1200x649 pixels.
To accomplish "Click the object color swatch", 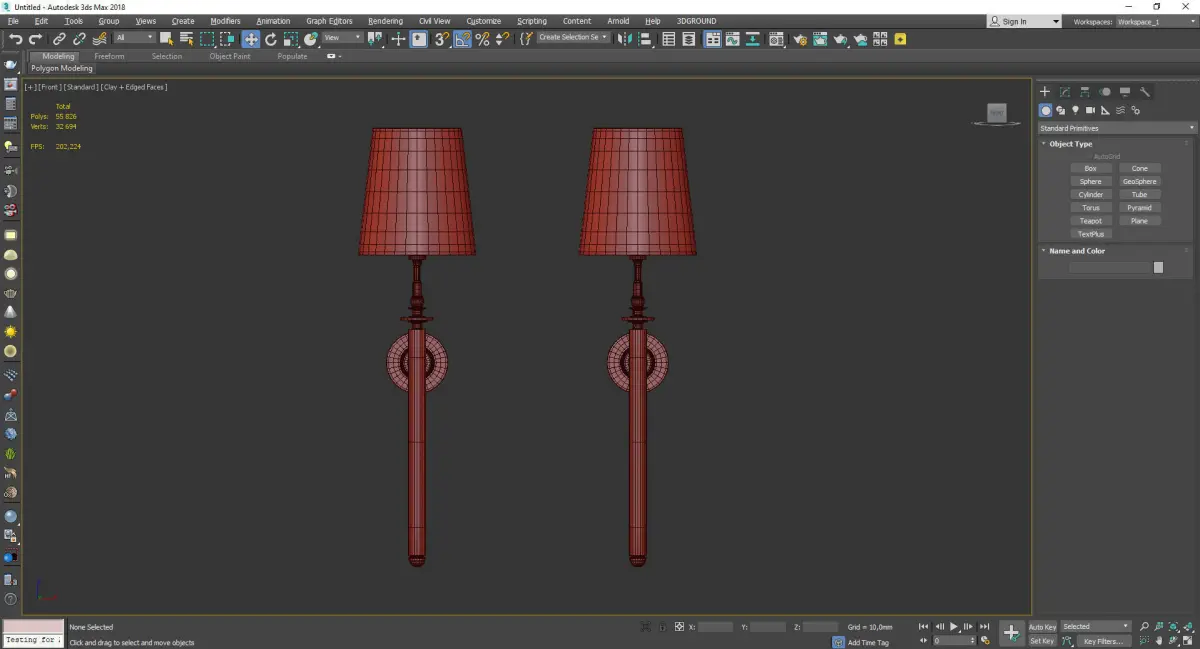I will click(x=1158, y=267).
